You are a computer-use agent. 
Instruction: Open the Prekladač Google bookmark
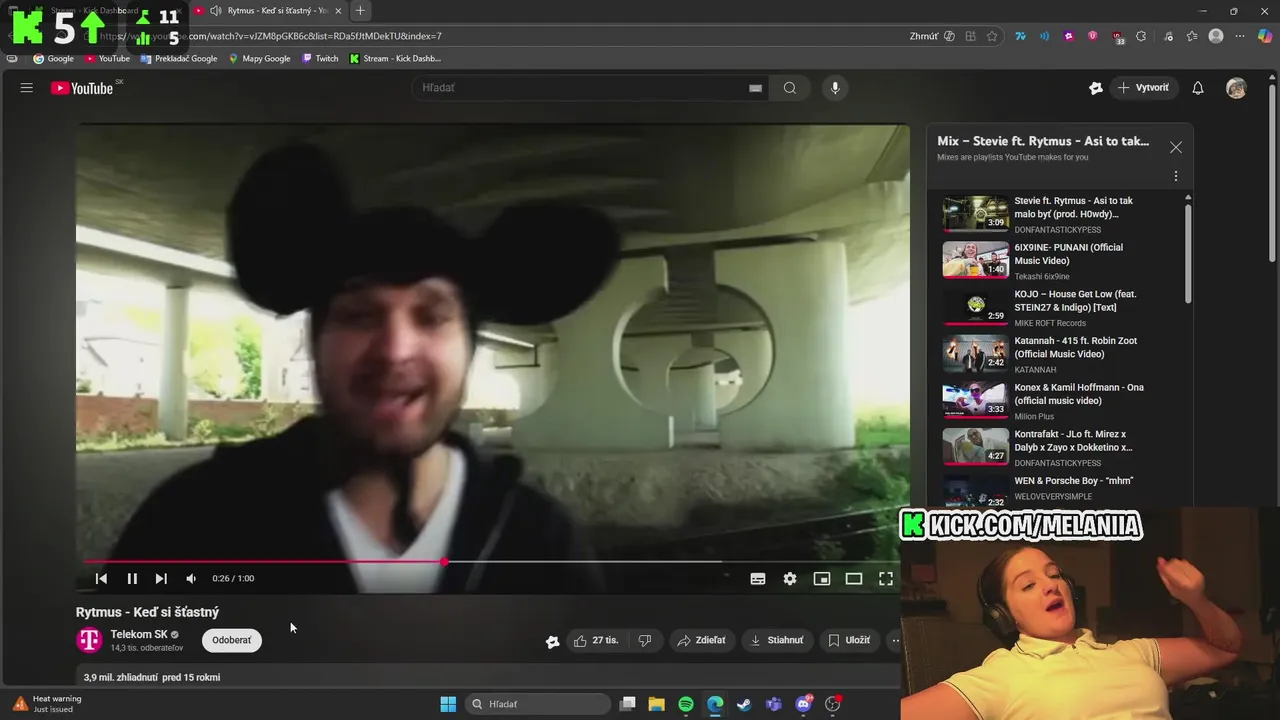[179, 58]
